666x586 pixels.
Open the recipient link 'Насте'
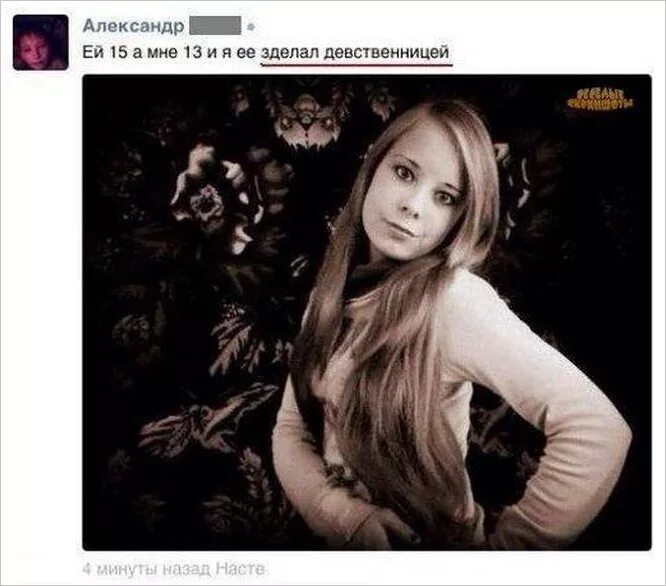240,569
